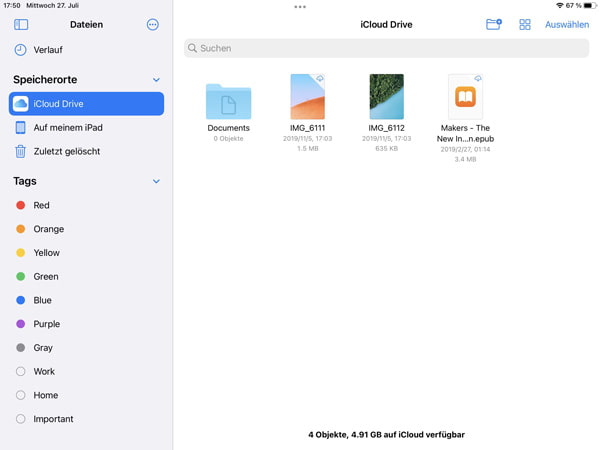Click the iCloud Drive cloud icon

click(x=21, y=103)
